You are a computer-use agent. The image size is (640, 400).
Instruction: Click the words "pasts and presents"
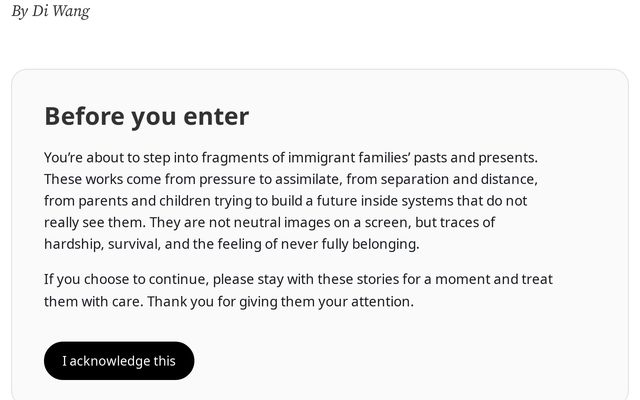click(x=477, y=157)
